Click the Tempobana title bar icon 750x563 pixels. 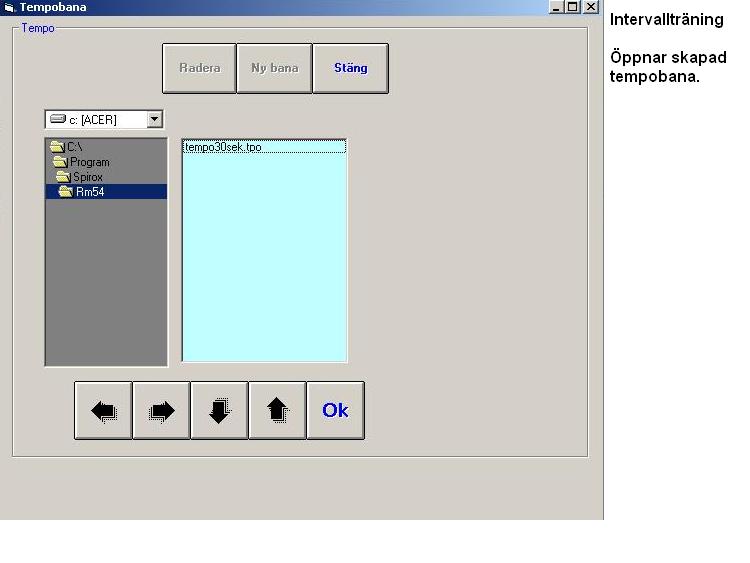tap(10, 7)
